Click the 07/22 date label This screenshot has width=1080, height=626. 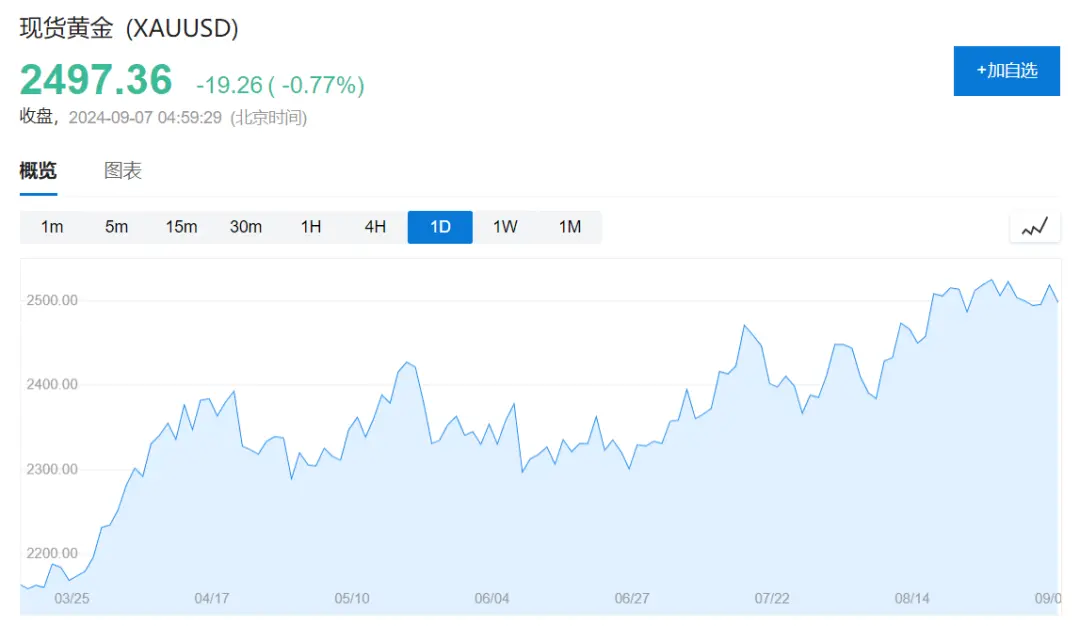[772, 598]
